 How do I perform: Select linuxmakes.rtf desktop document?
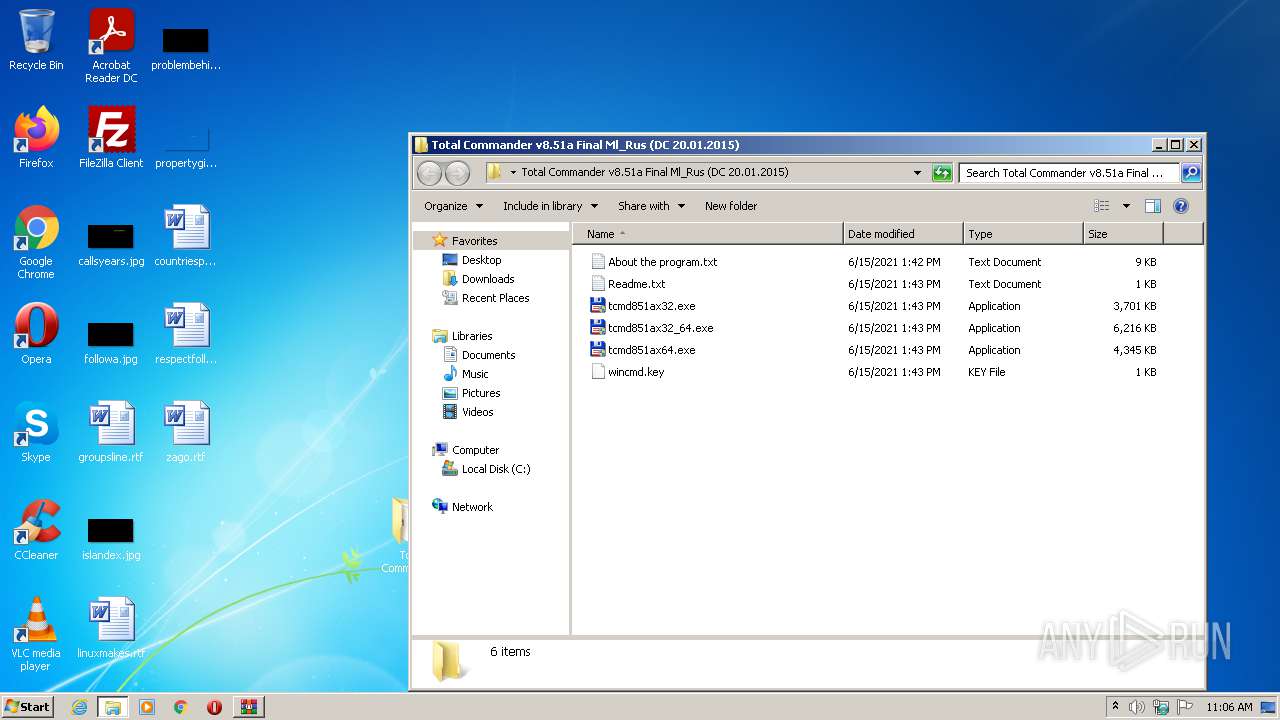[111, 628]
